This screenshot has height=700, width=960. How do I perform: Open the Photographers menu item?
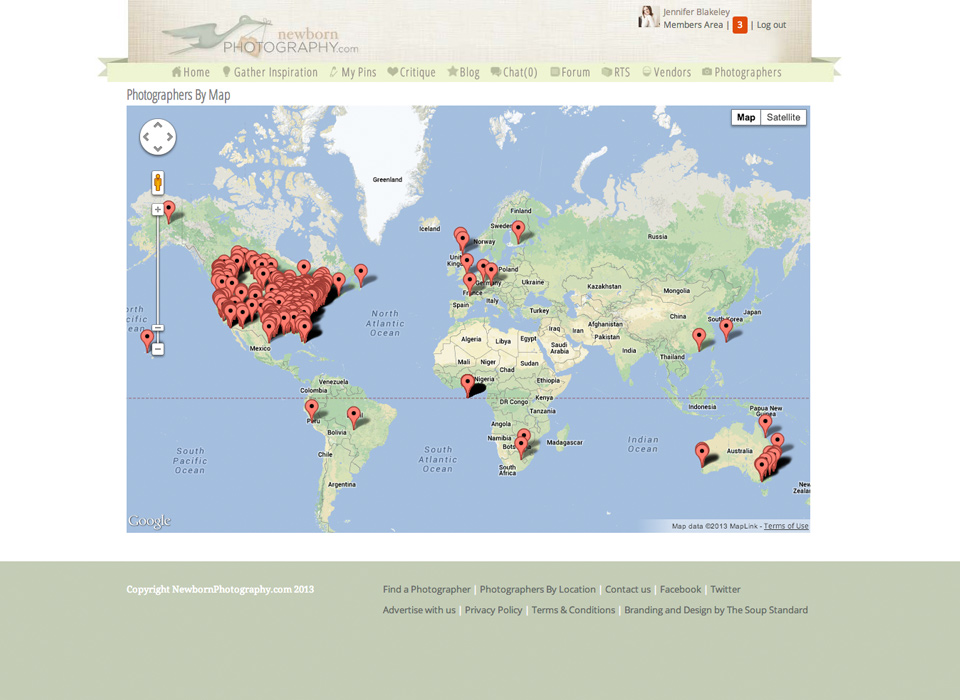pos(741,72)
